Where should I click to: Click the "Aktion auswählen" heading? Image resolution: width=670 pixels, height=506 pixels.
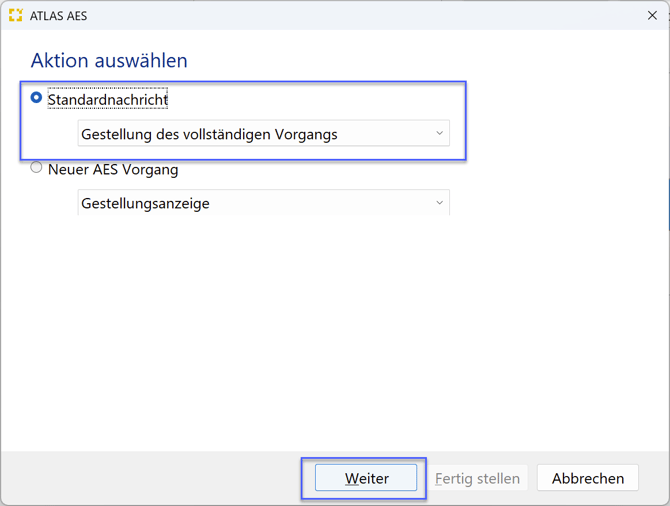click(109, 61)
